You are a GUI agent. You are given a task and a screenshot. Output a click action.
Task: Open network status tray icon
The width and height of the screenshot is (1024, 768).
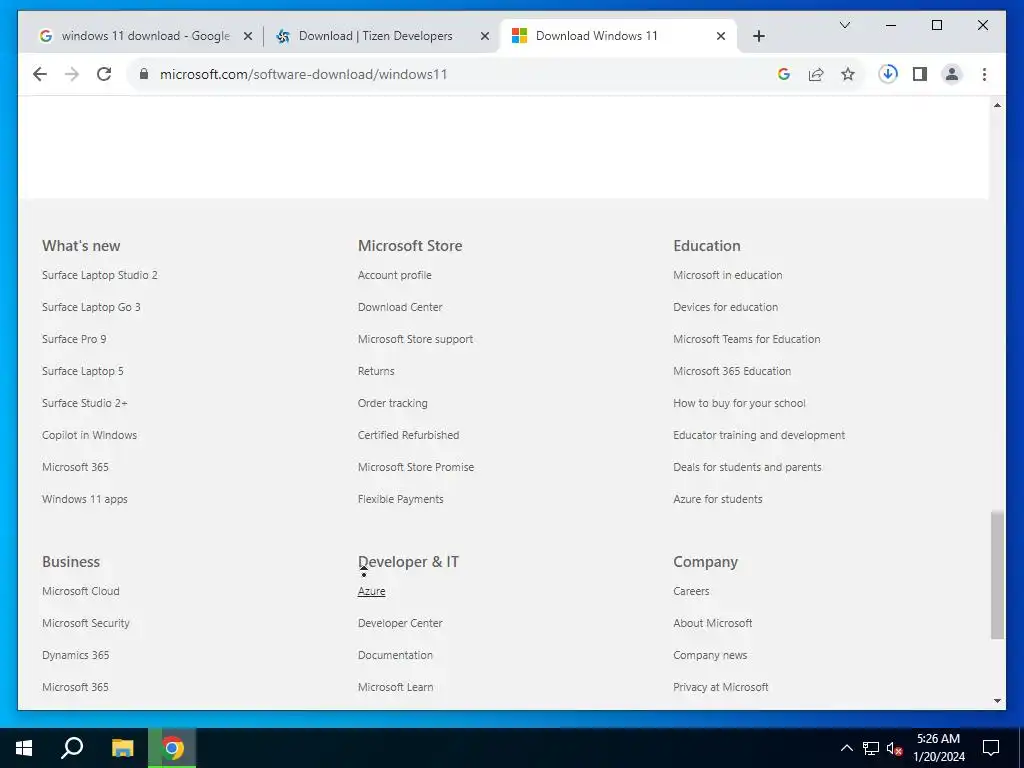(x=871, y=748)
